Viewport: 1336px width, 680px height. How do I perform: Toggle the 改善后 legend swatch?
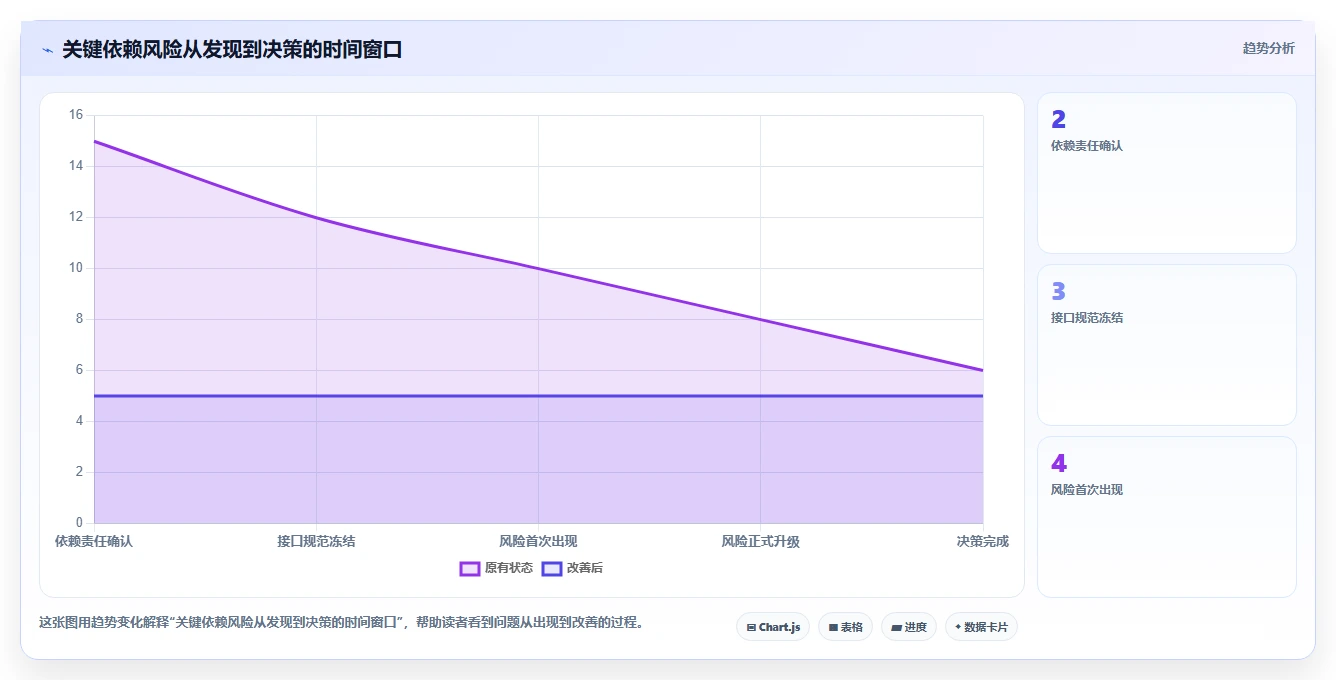point(552,568)
